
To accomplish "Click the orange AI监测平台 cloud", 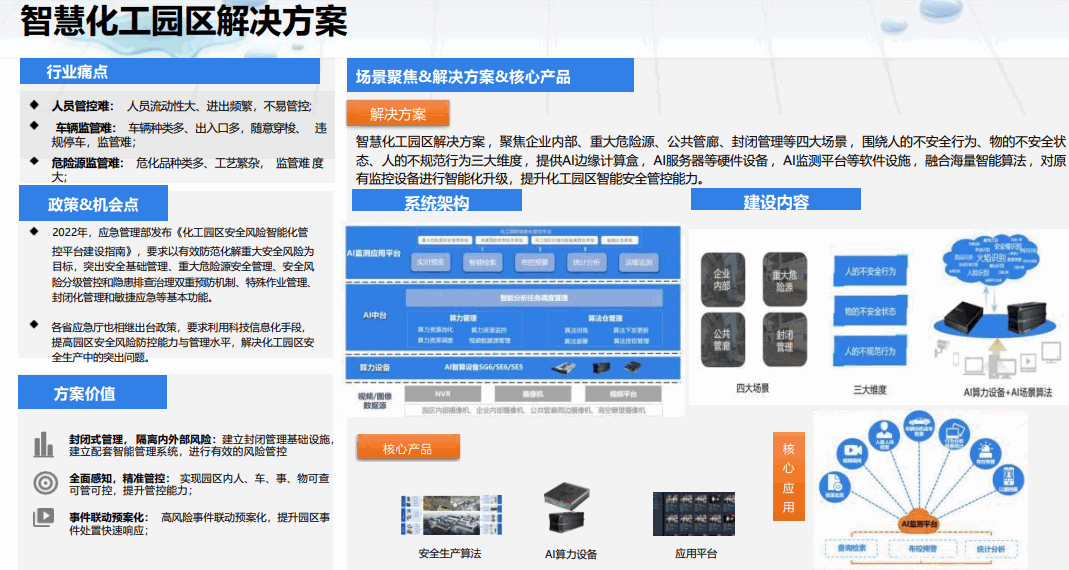I will [917, 521].
